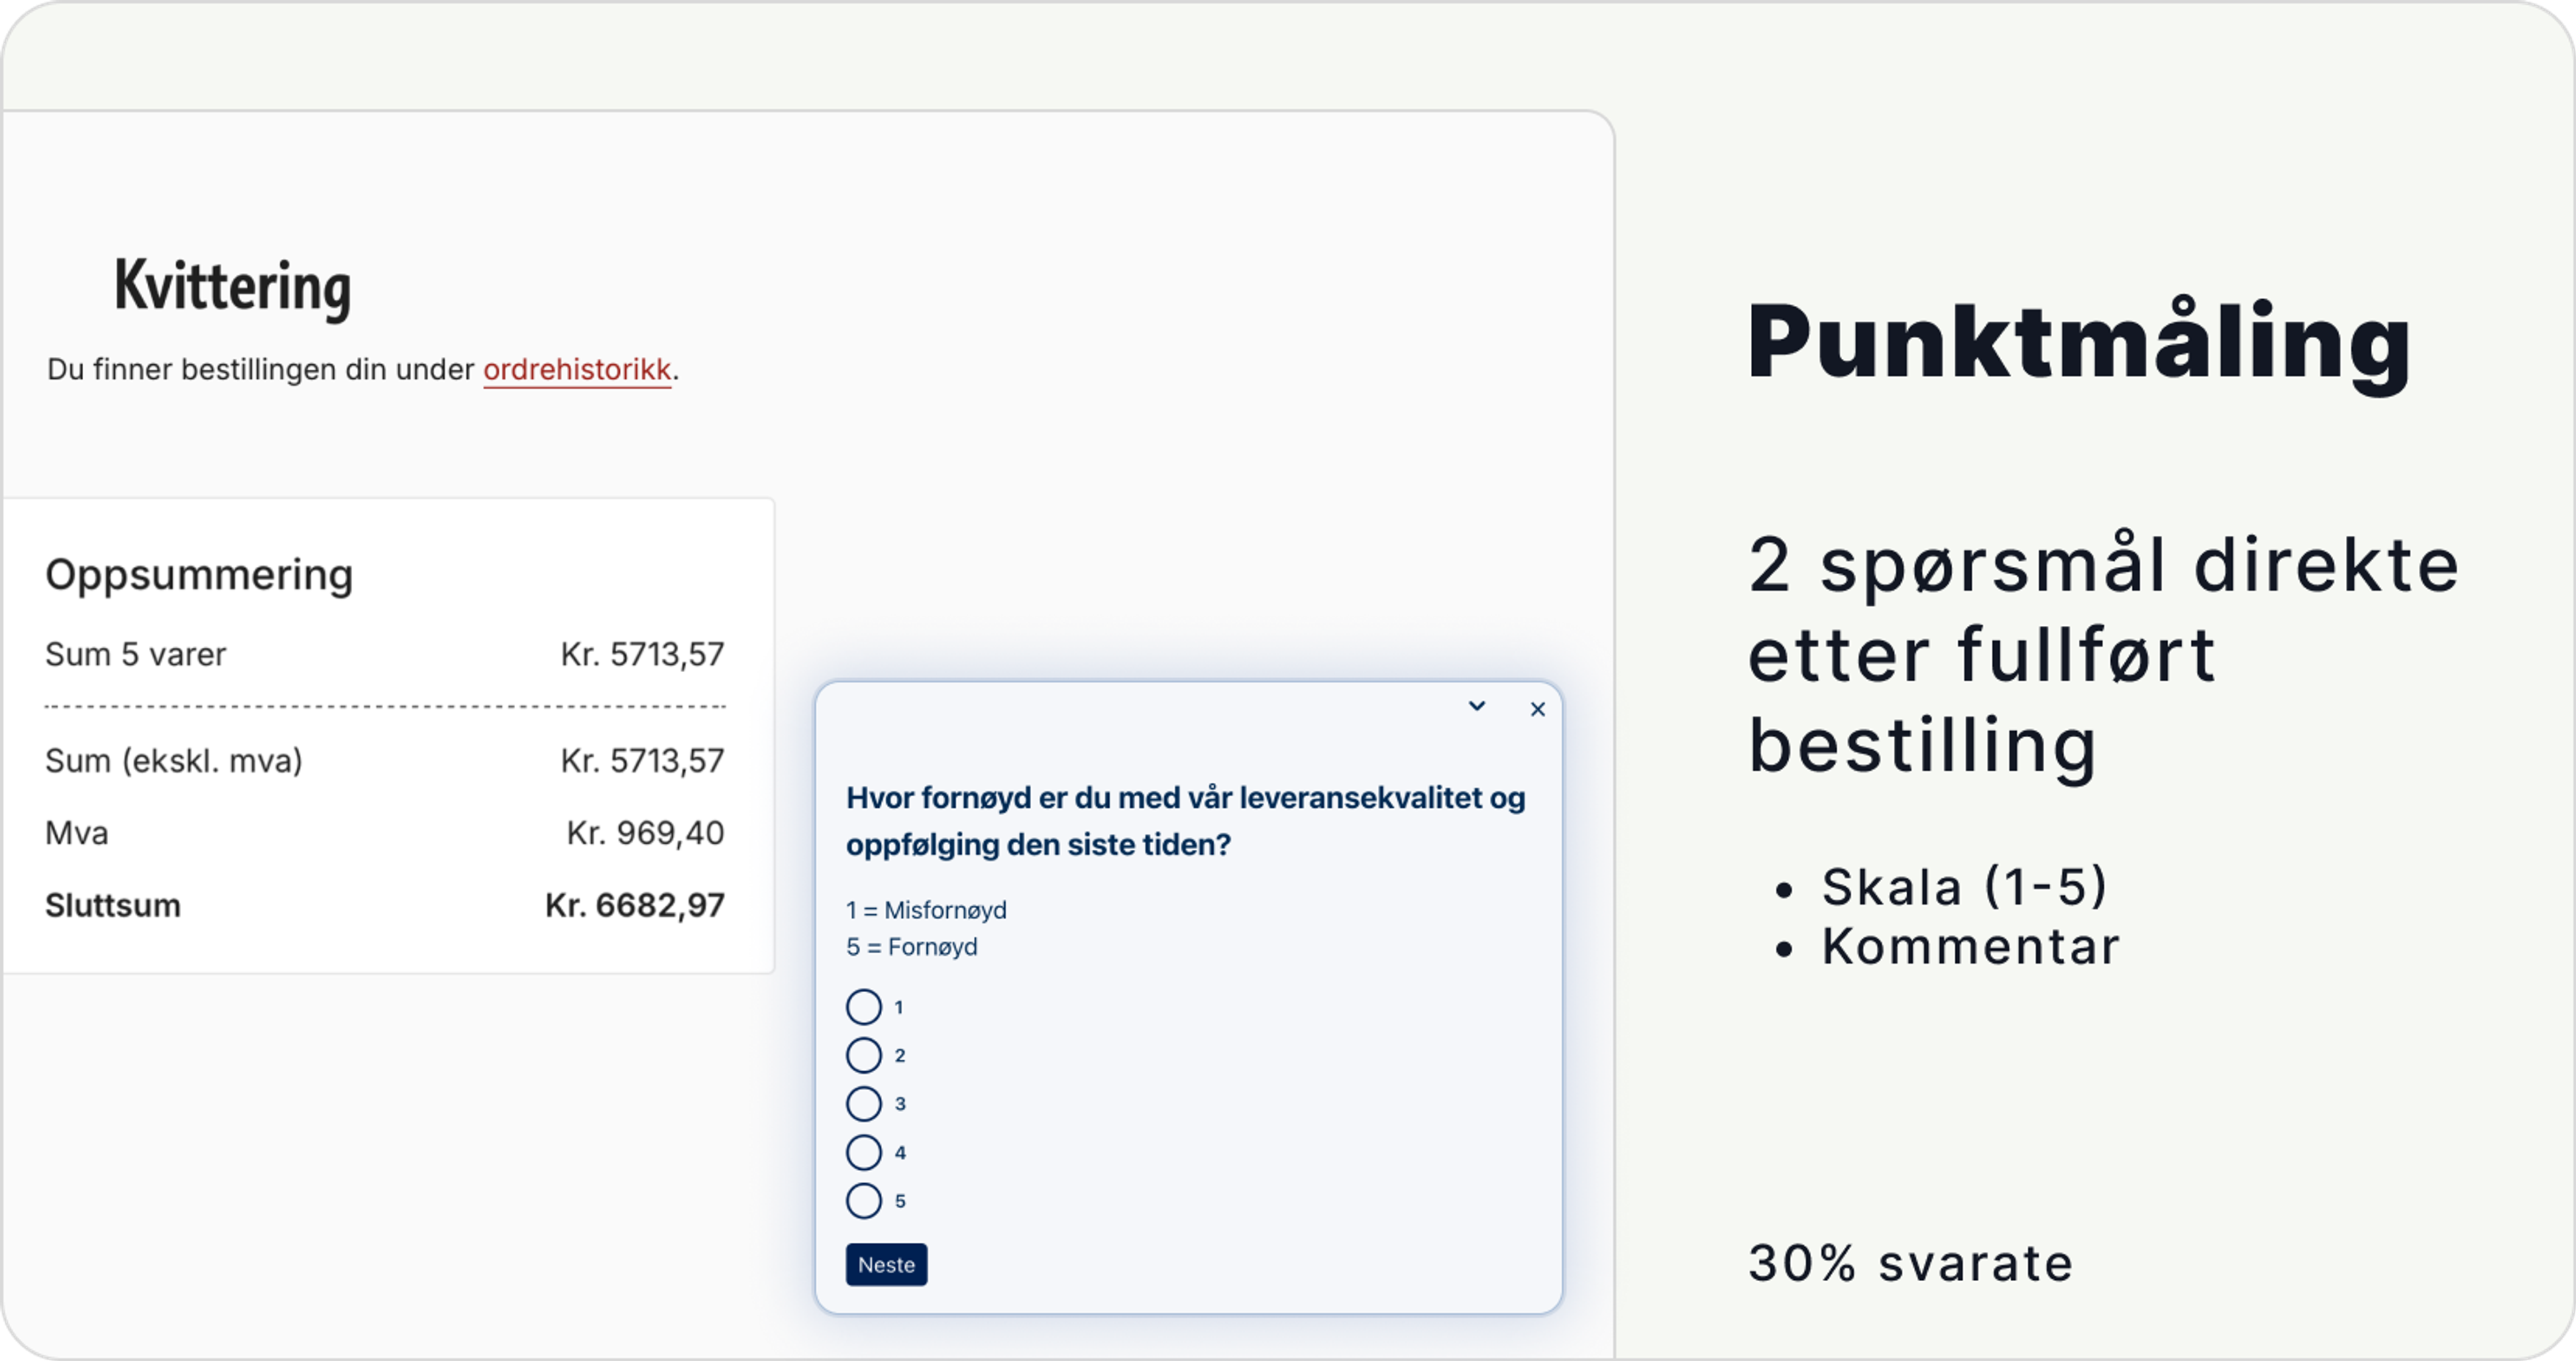Click the Oppsummering section title
Screen dimensions: 2576x1361
click(198, 573)
